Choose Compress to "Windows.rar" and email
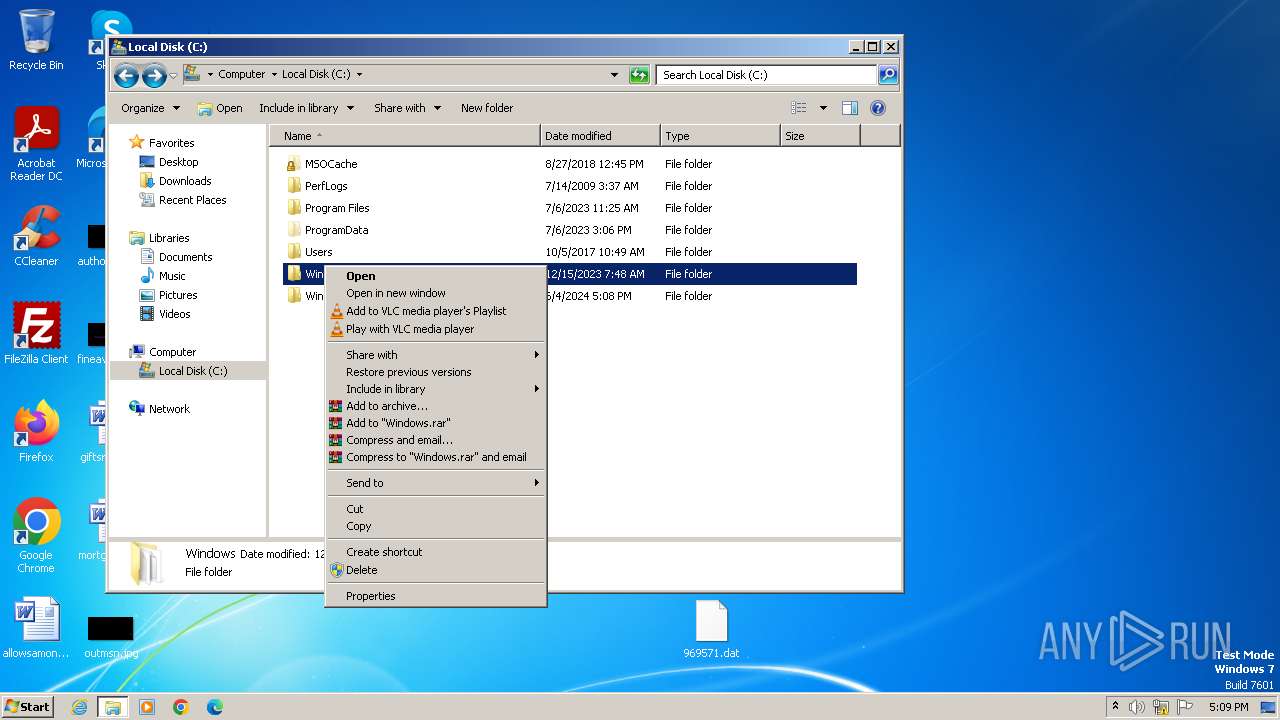 coord(436,457)
